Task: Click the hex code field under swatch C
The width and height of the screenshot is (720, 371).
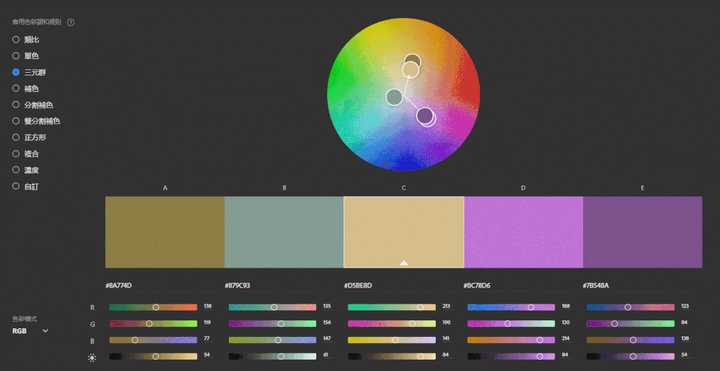Action: pyautogui.click(x=358, y=286)
